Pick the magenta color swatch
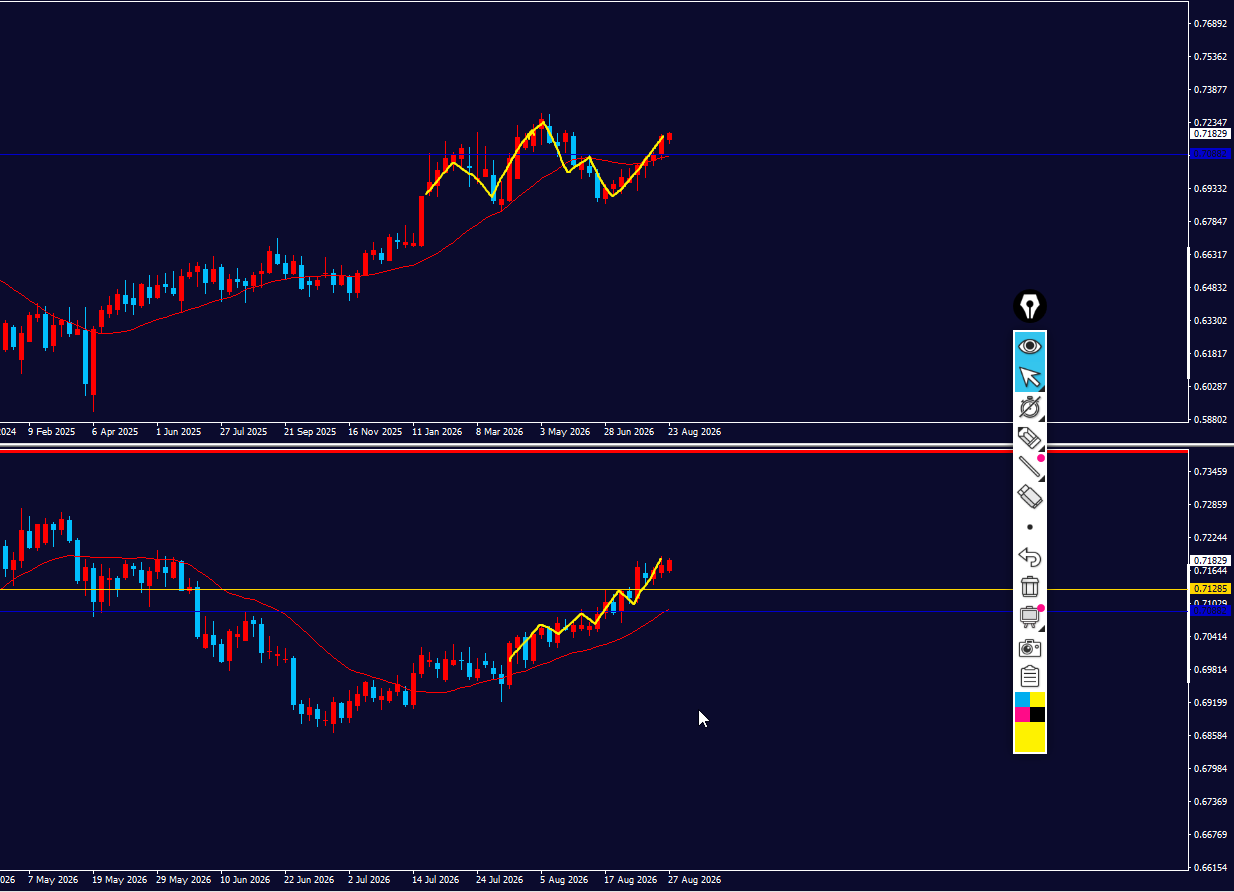The width and height of the screenshot is (1234, 892). pos(1022,714)
